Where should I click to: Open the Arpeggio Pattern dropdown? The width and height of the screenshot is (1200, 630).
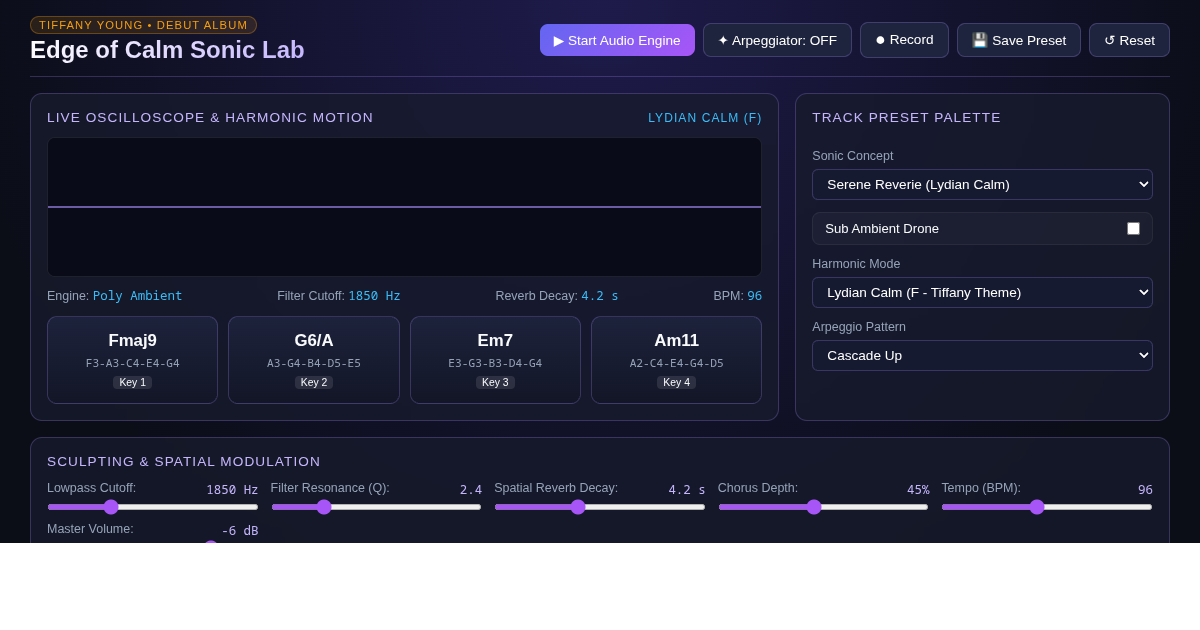pyautogui.click(x=982, y=355)
